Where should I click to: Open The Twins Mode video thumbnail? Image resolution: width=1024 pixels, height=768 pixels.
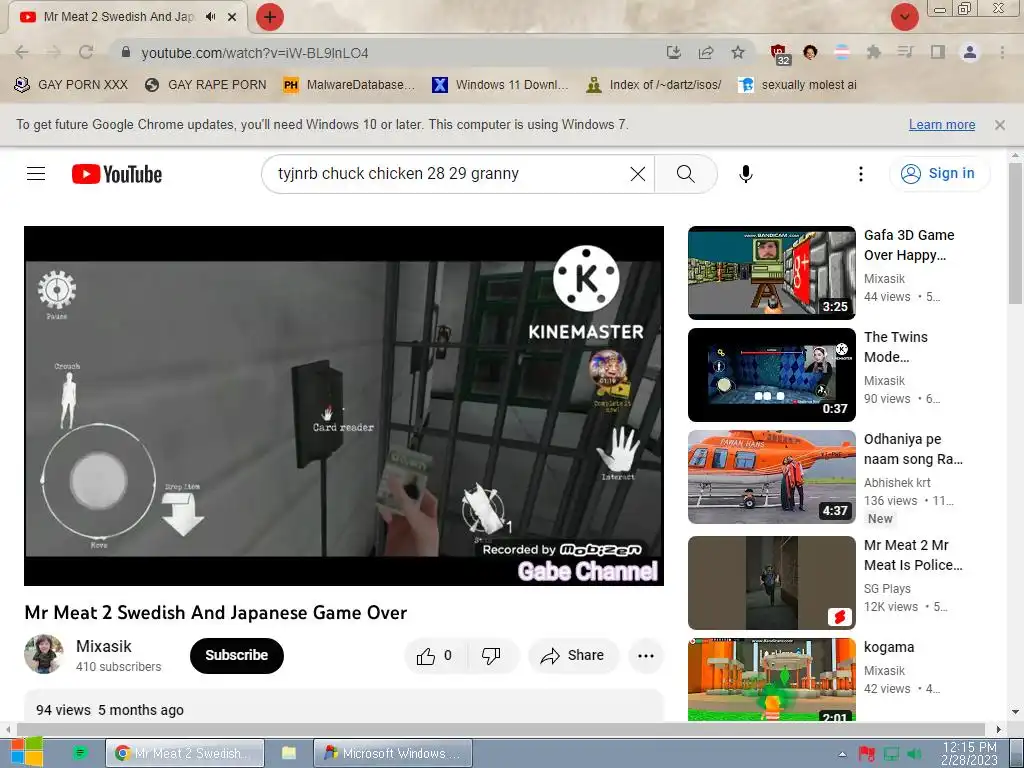771,374
